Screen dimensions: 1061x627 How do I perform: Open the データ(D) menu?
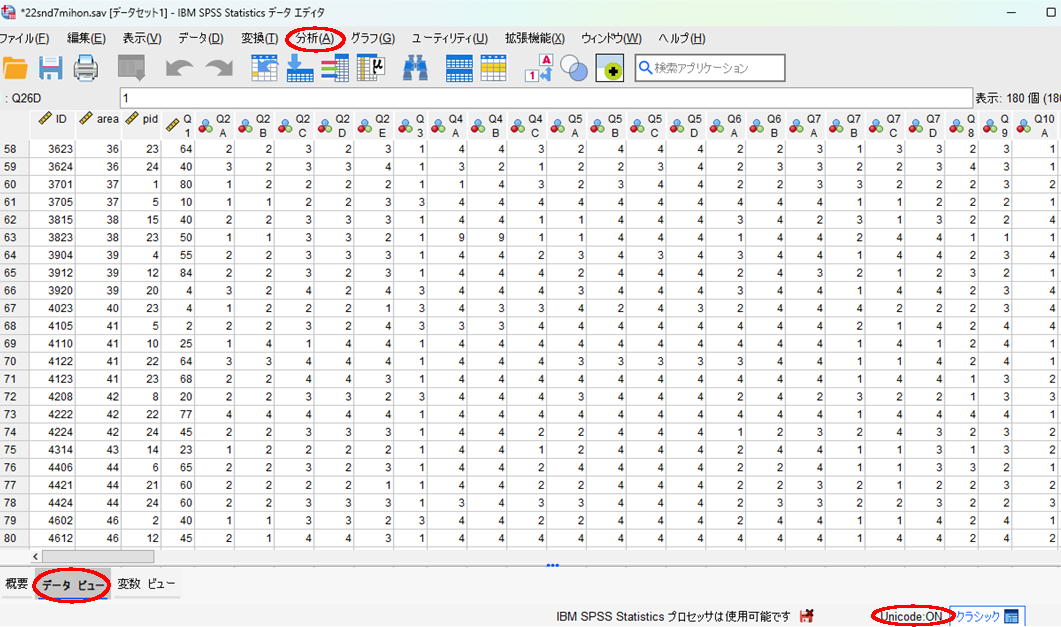click(x=200, y=39)
